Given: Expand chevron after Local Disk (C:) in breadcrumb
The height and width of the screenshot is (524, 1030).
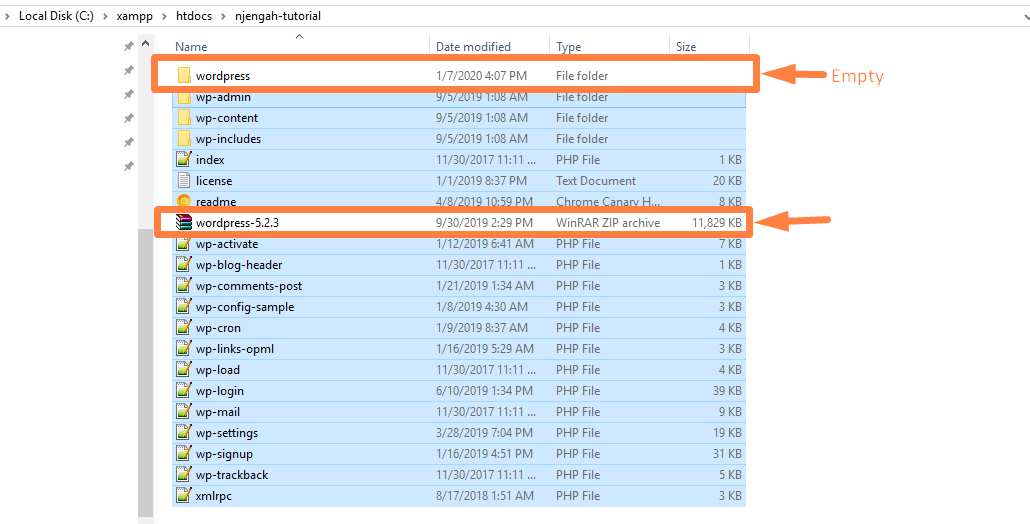Looking at the screenshot, I should pyautogui.click(x=105, y=16).
